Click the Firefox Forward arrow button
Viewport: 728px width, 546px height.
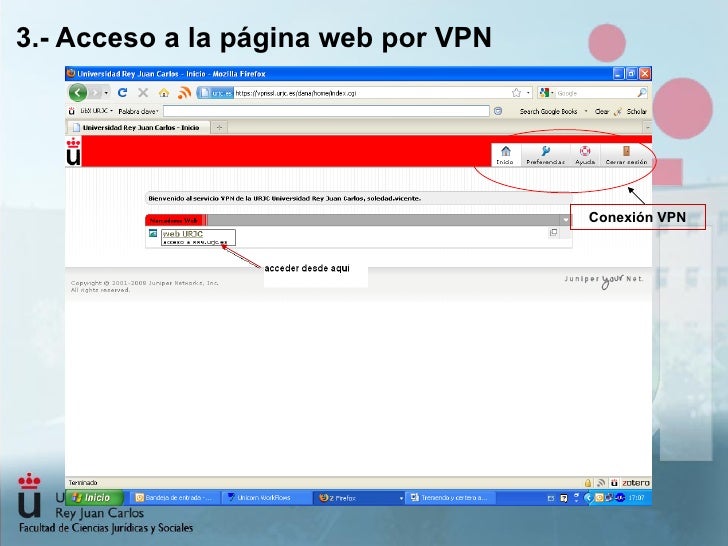click(95, 93)
